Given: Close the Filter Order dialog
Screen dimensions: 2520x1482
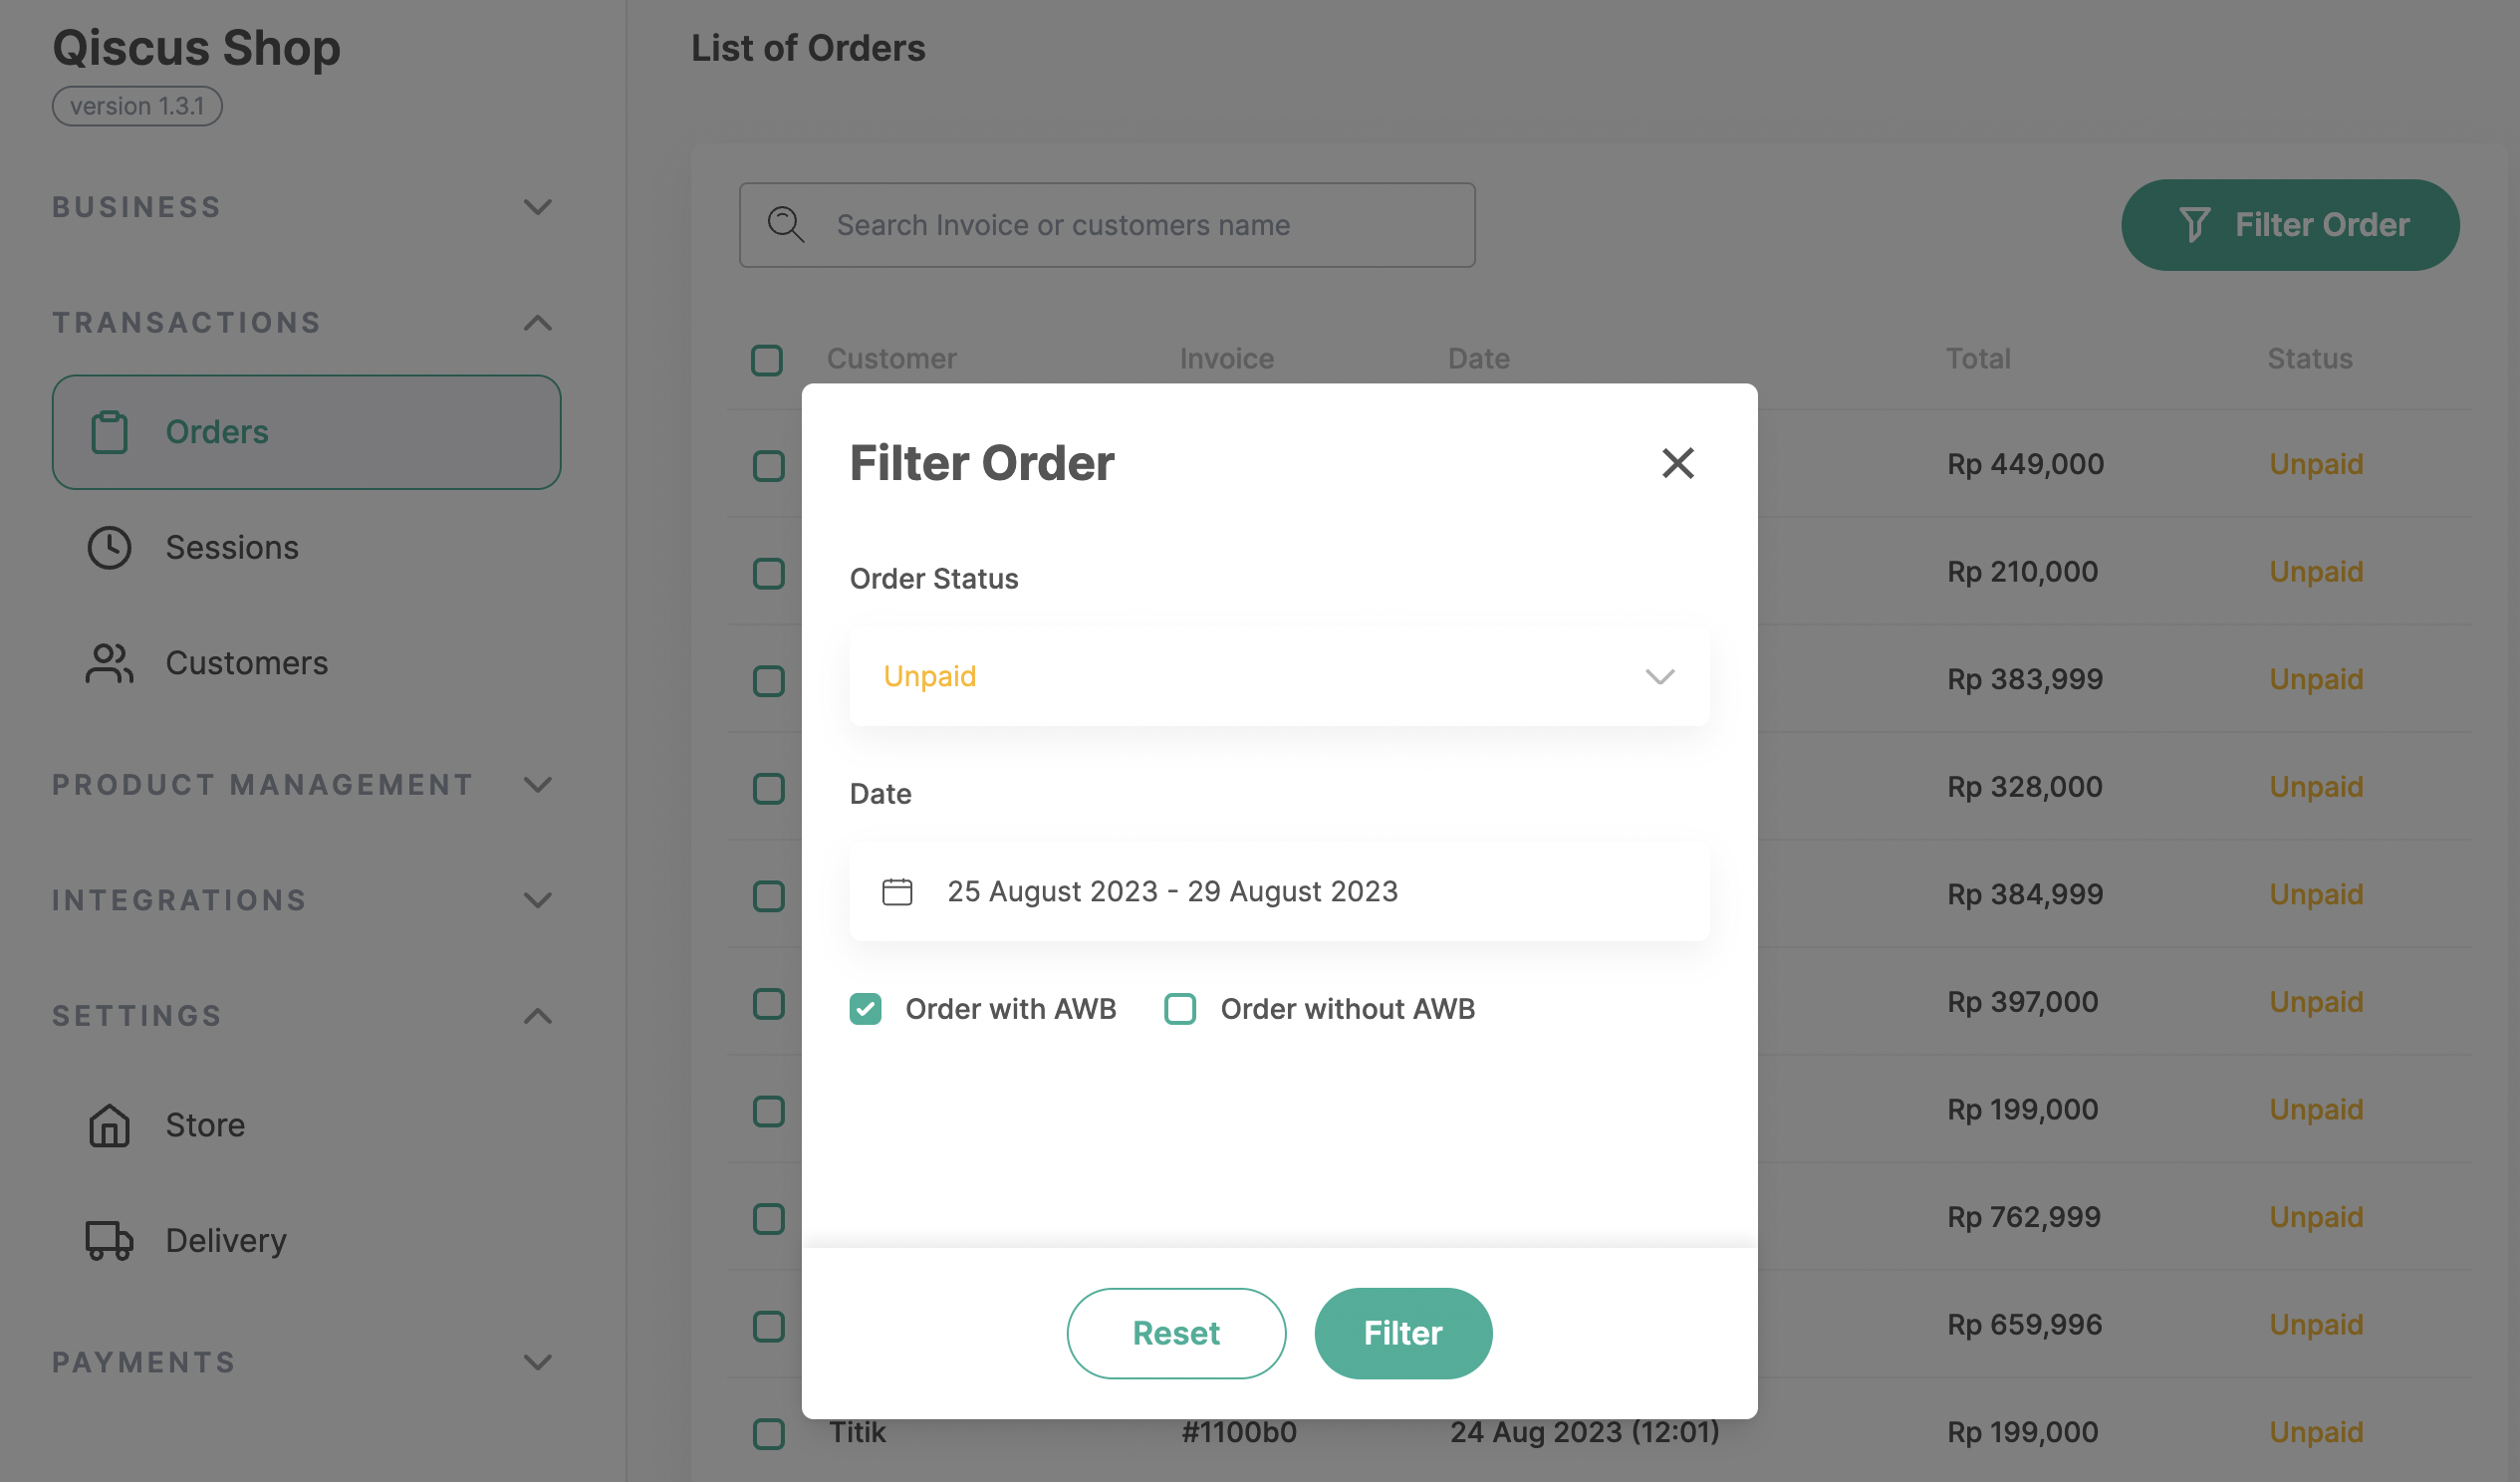Looking at the screenshot, I should pyautogui.click(x=1677, y=463).
